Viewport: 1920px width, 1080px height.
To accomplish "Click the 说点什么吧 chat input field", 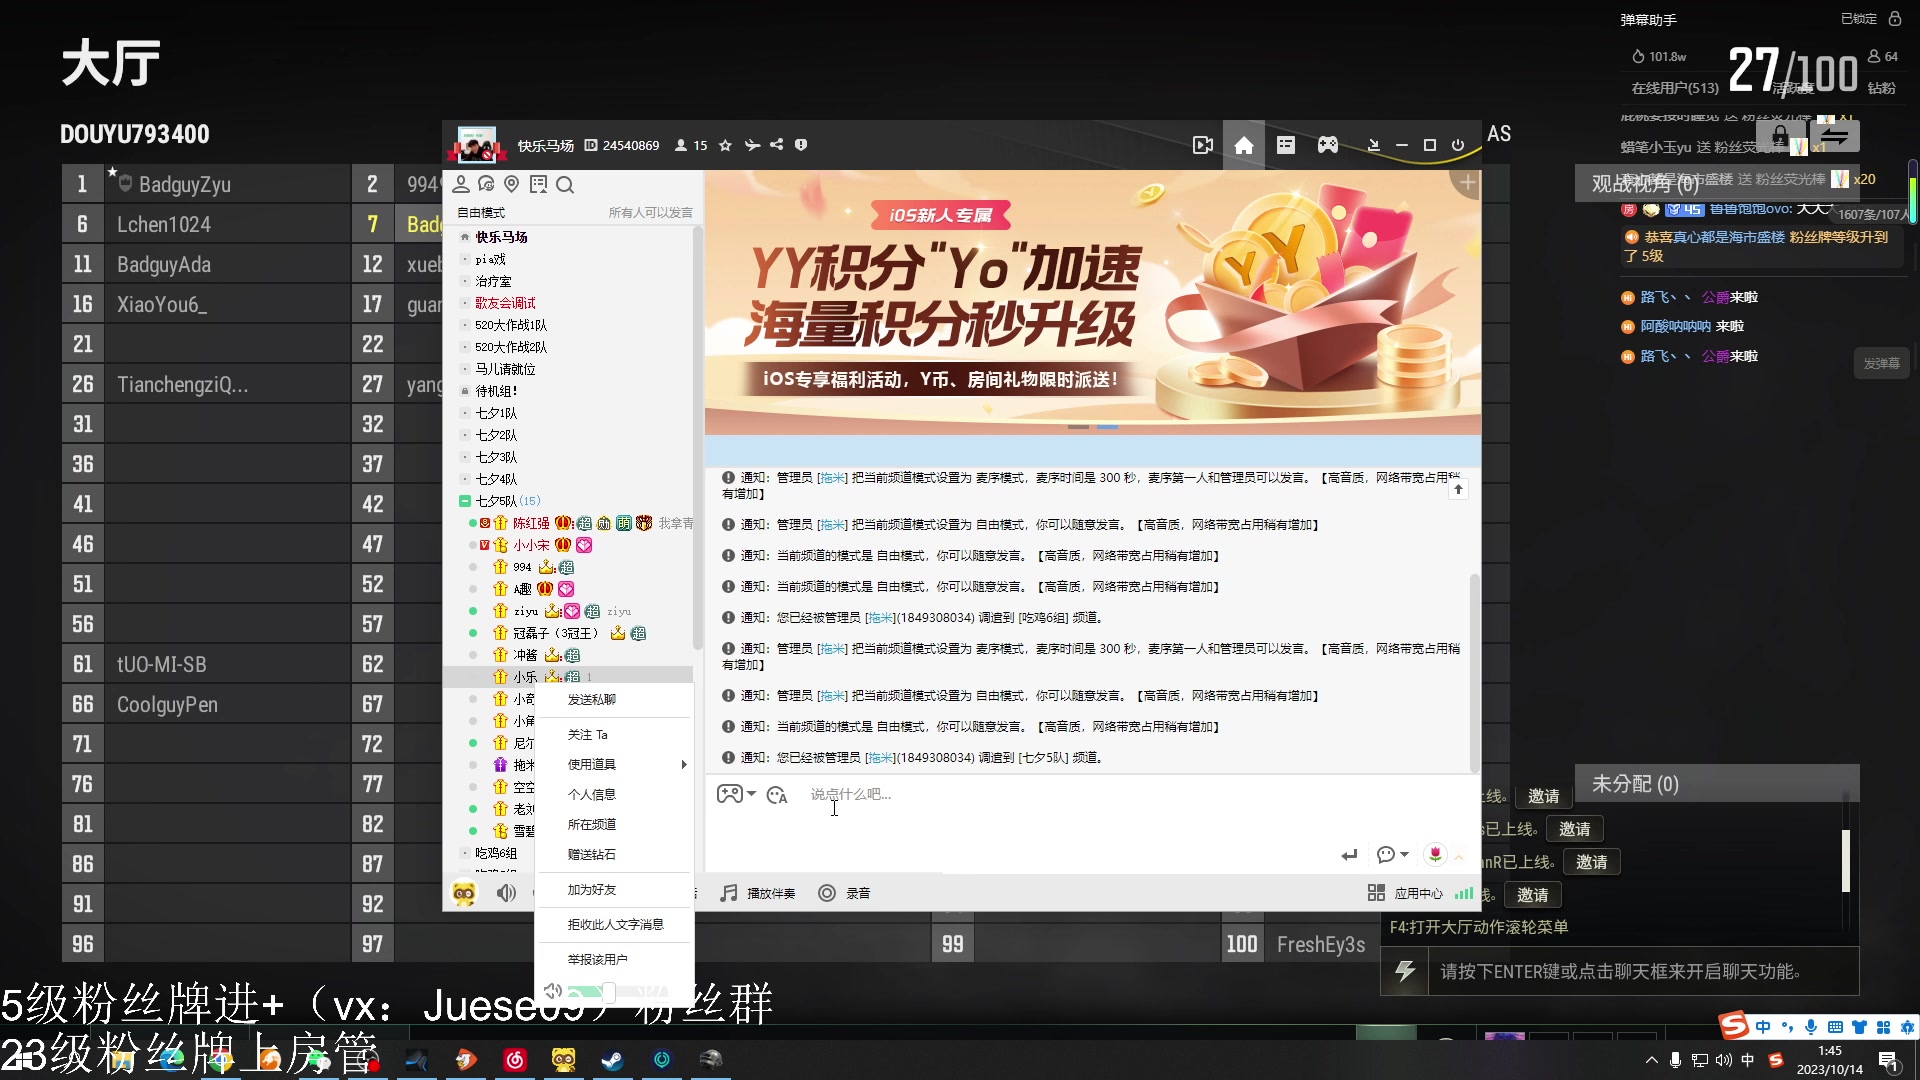I will pos(900,794).
